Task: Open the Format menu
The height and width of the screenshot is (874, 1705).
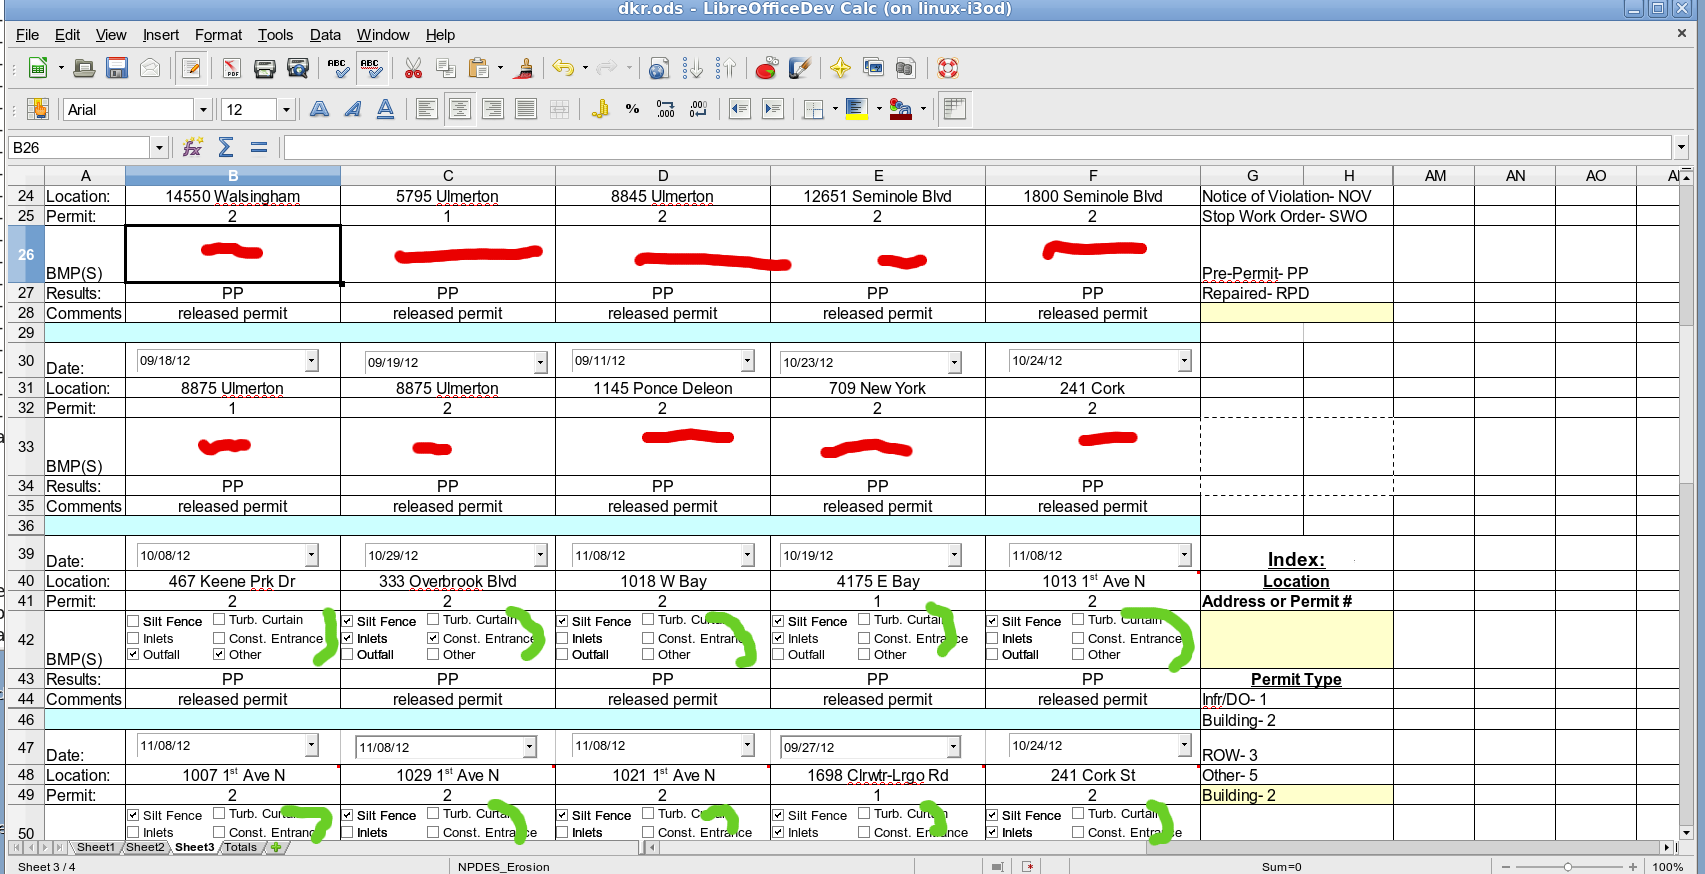Action: coord(218,35)
